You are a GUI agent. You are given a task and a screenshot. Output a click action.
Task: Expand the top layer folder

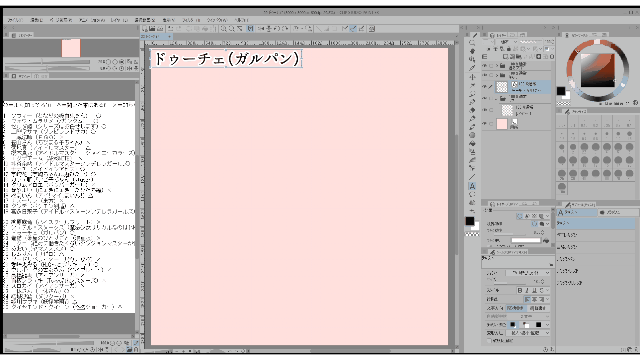pyautogui.click(x=497, y=65)
